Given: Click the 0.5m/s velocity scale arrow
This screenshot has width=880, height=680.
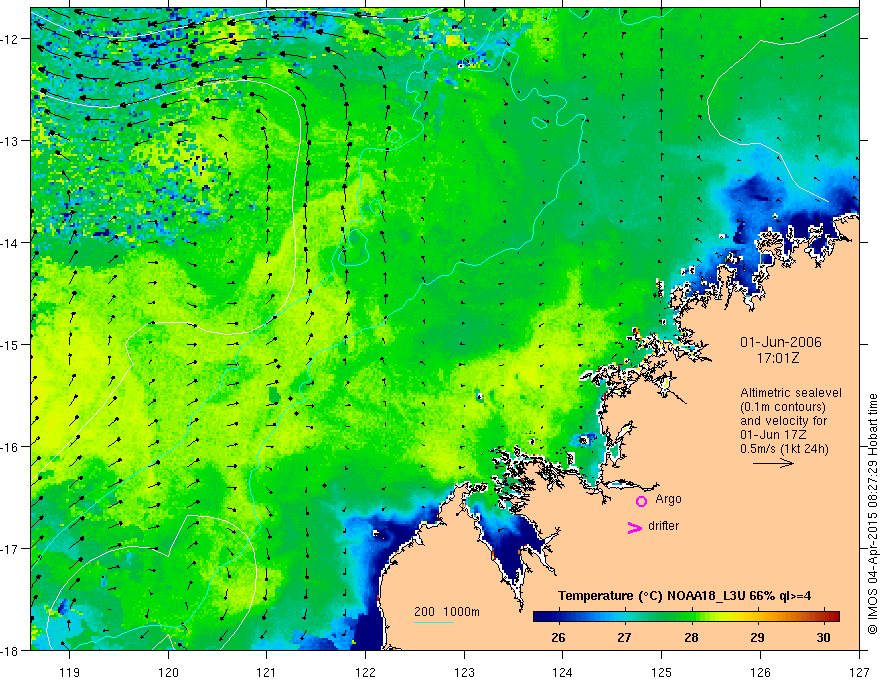Looking at the screenshot, I should tap(773, 463).
